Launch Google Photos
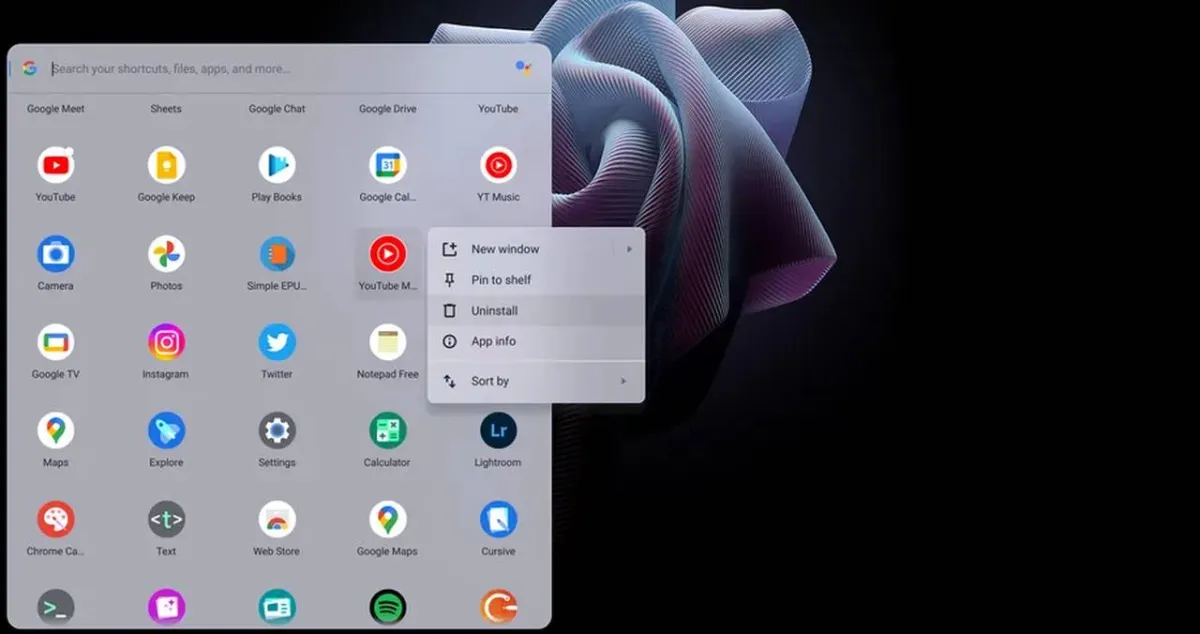Image resolution: width=1200 pixels, height=634 pixels. pos(166,254)
